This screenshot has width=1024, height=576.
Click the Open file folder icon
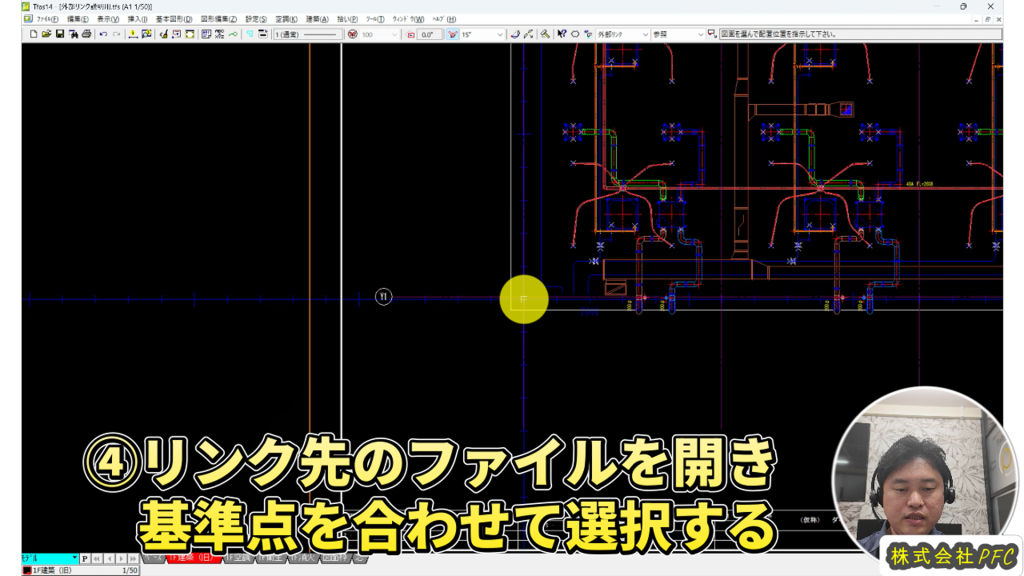(x=46, y=34)
